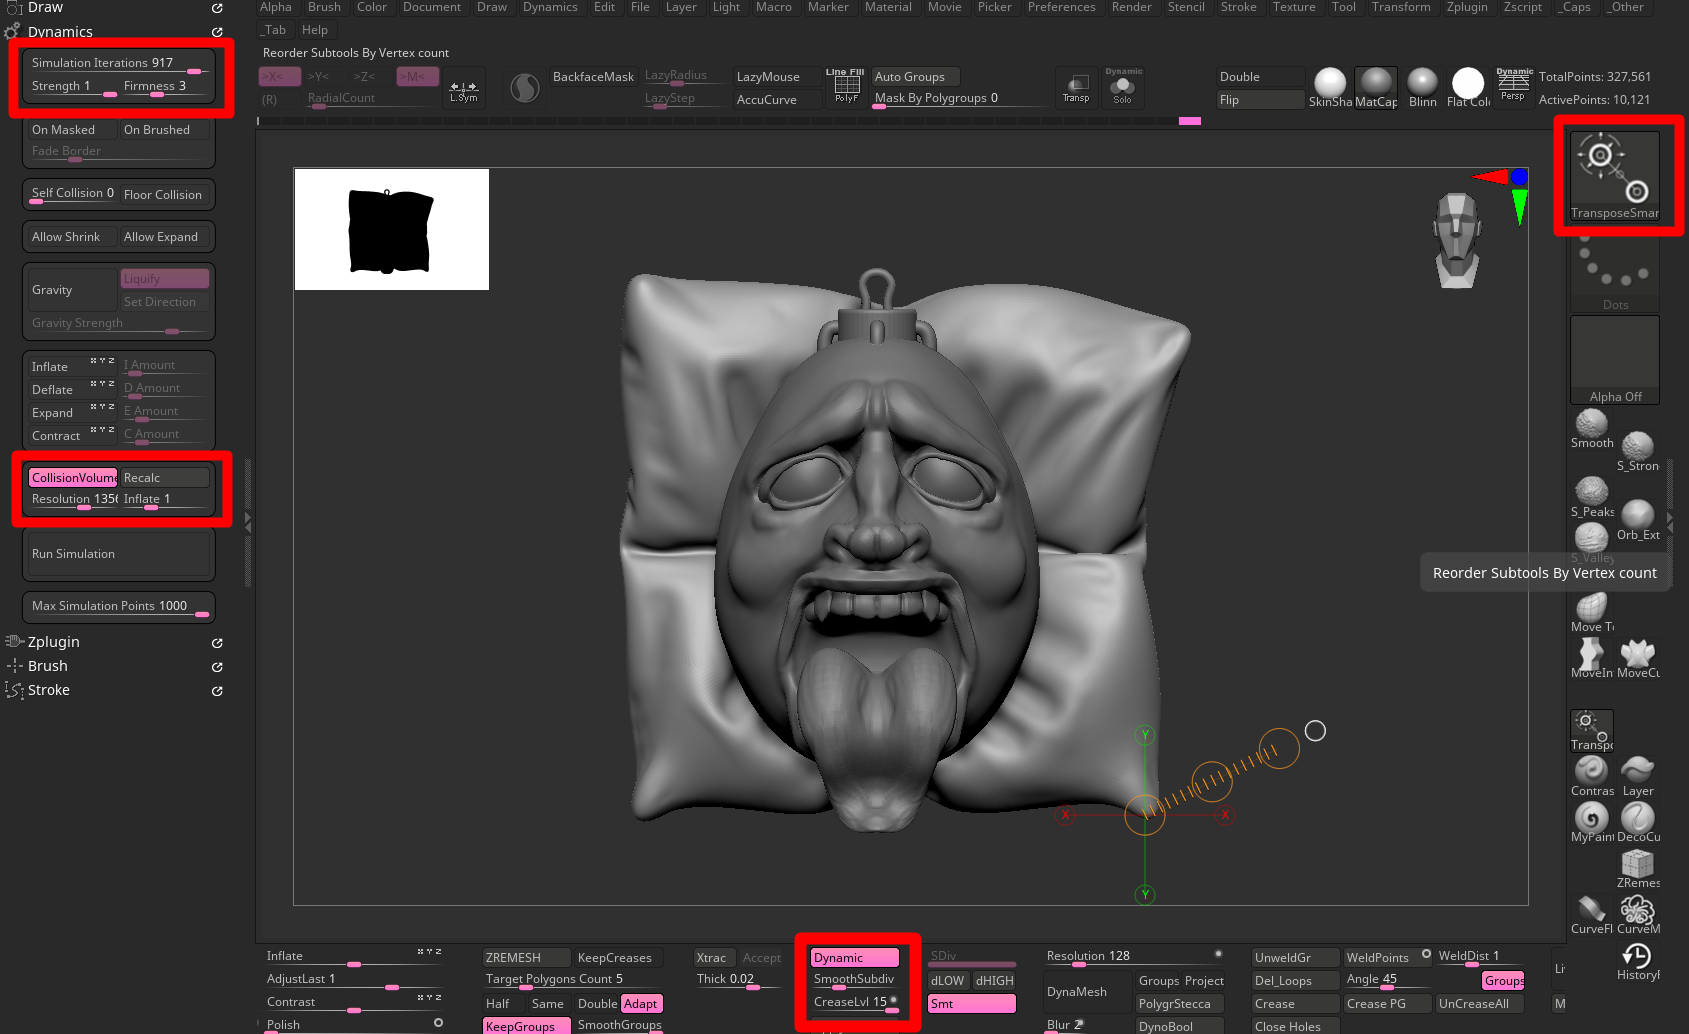Click the ZREMESH button

pyautogui.click(x=527, y=958)
